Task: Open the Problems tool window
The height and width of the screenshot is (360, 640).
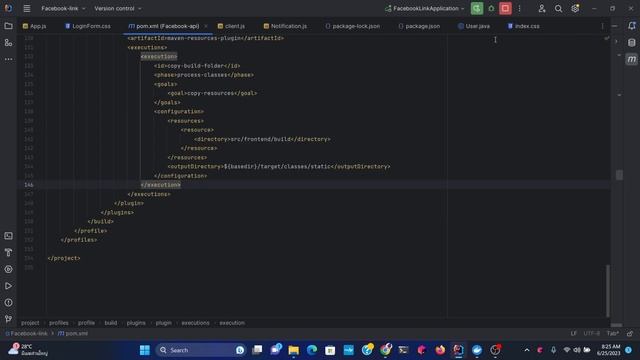Action: click(x=8, y=303)
